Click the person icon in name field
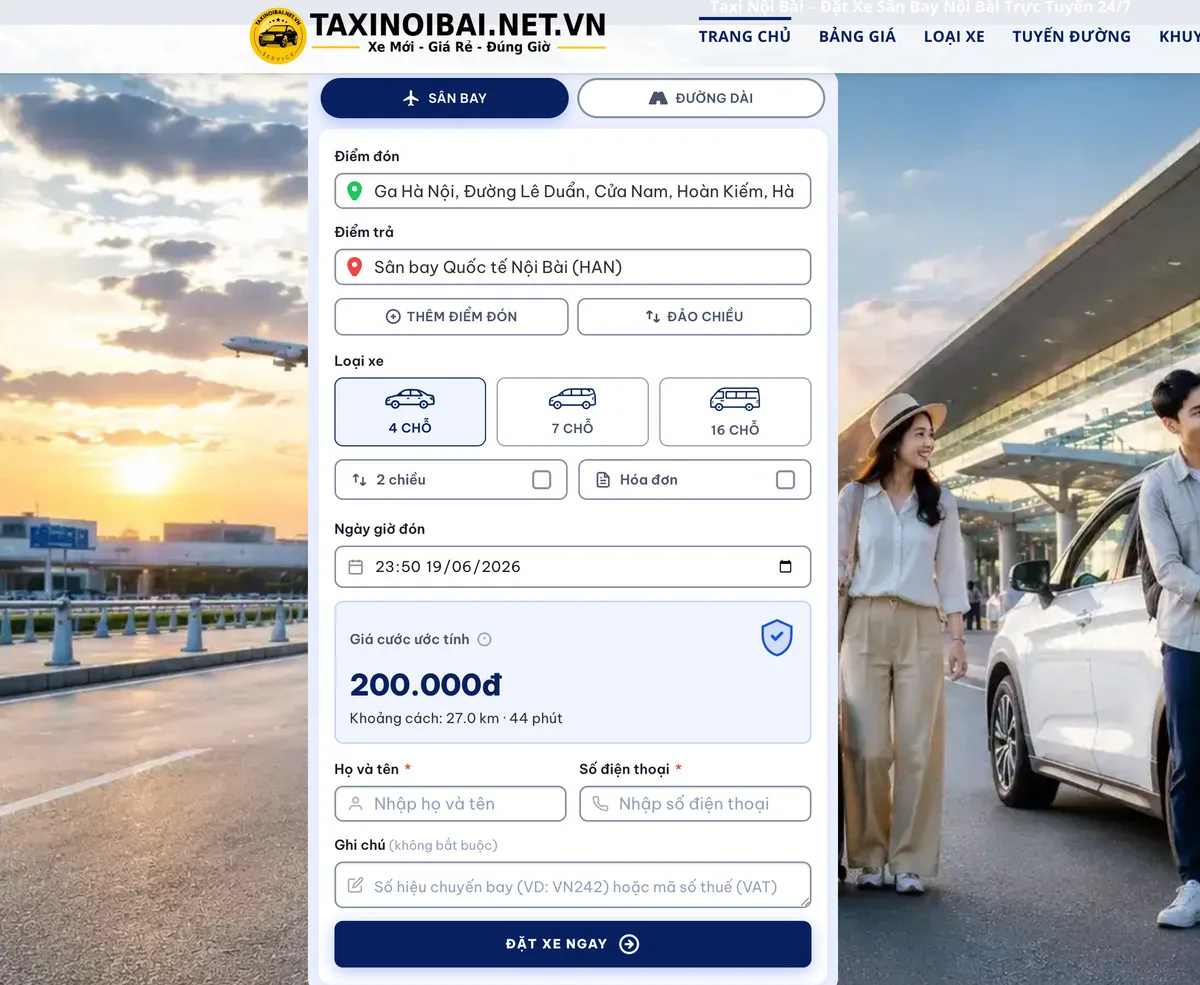1200x985 pixels. [x=356, y=804]
